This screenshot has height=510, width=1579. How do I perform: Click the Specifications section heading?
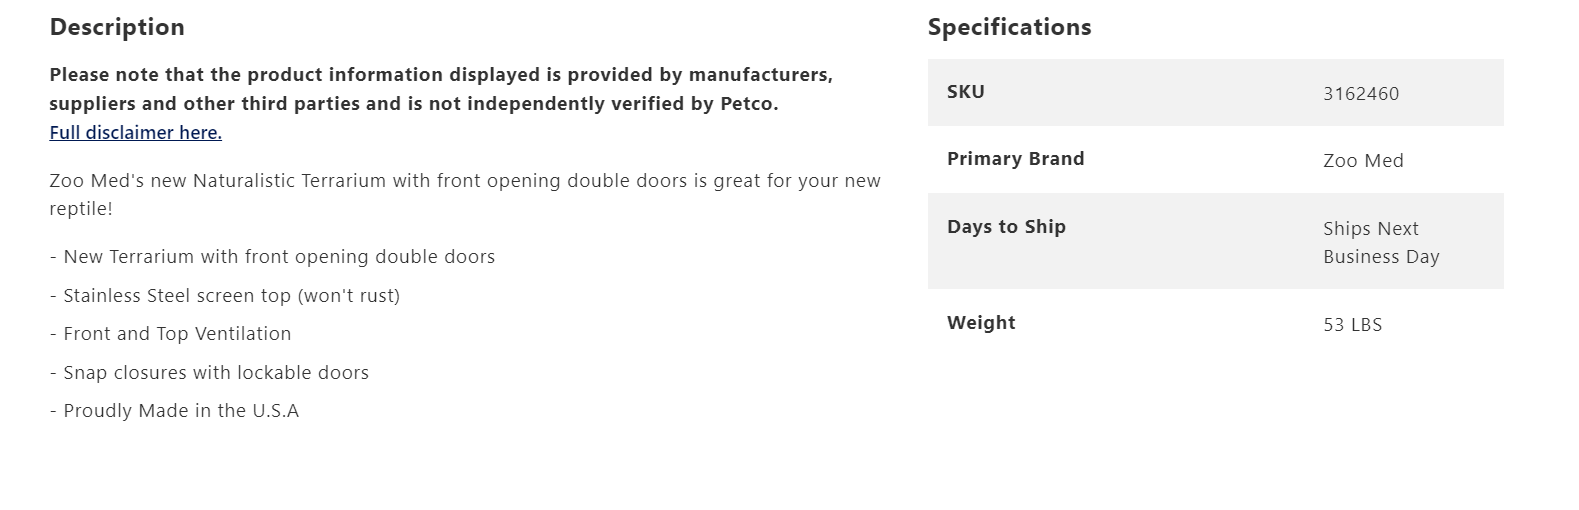point(1009,27)
